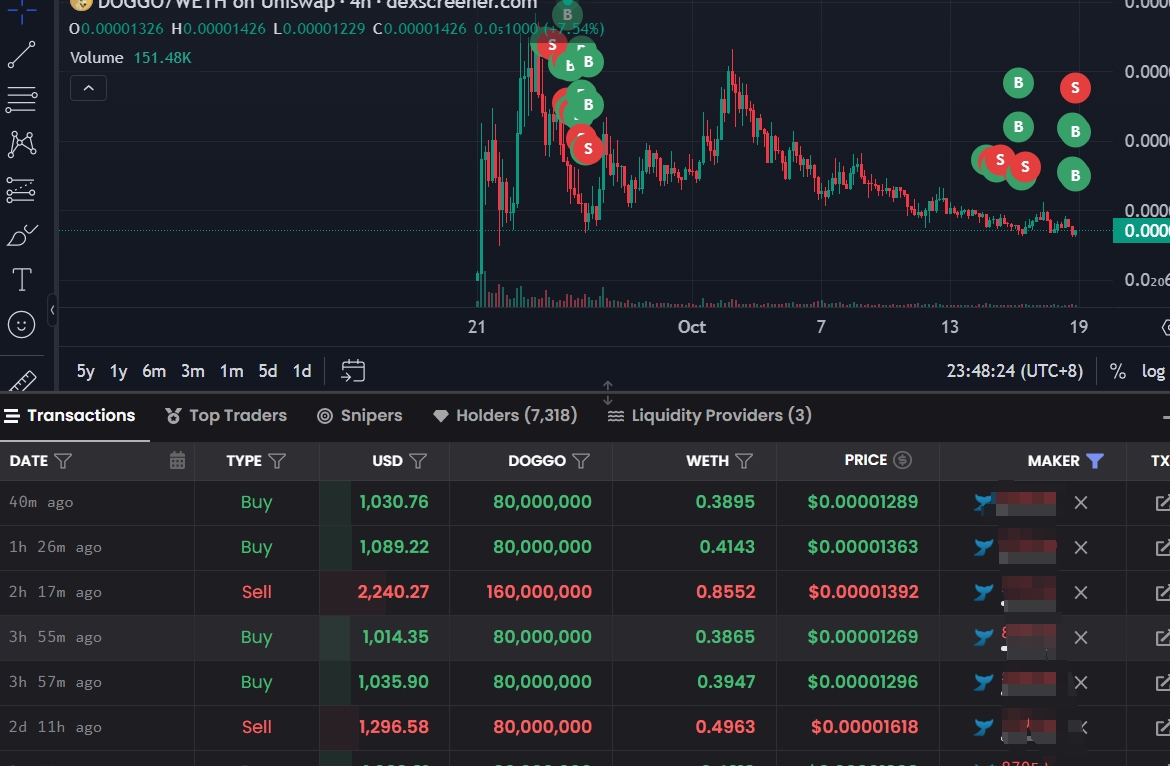
Task: Click the 0.4963 WETH value
Action: pyautogui.click(x=726, y=726)
